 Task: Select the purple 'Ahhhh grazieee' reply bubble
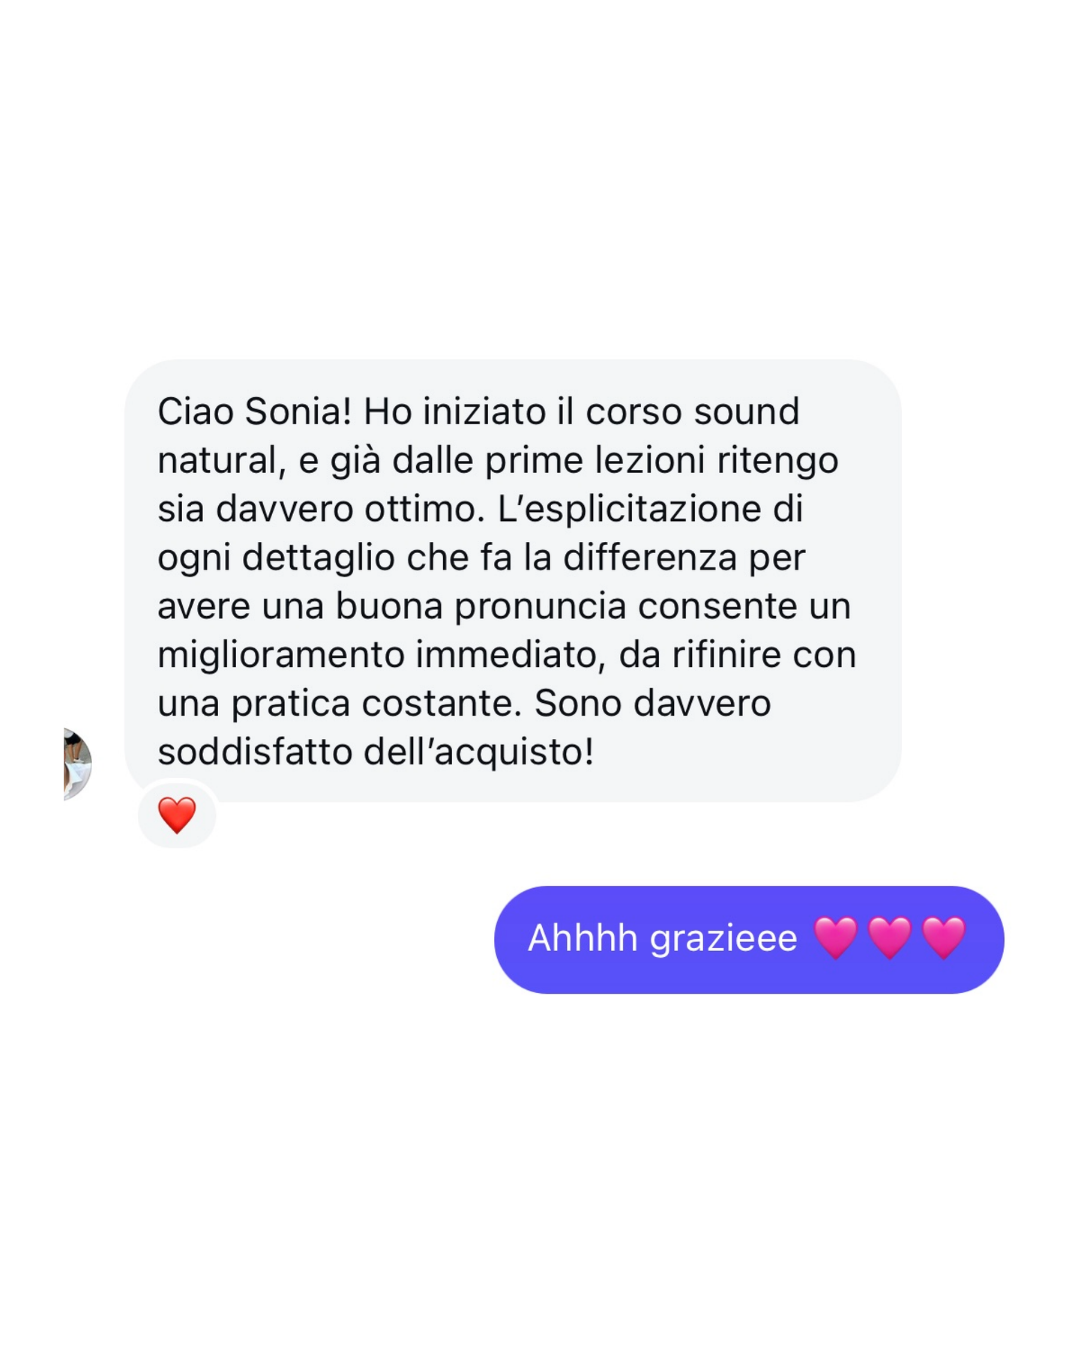749,939
